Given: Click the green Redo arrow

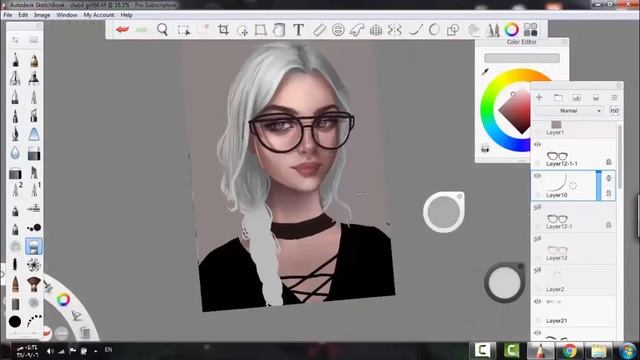Looking at the screenshot, I should 141,29.
